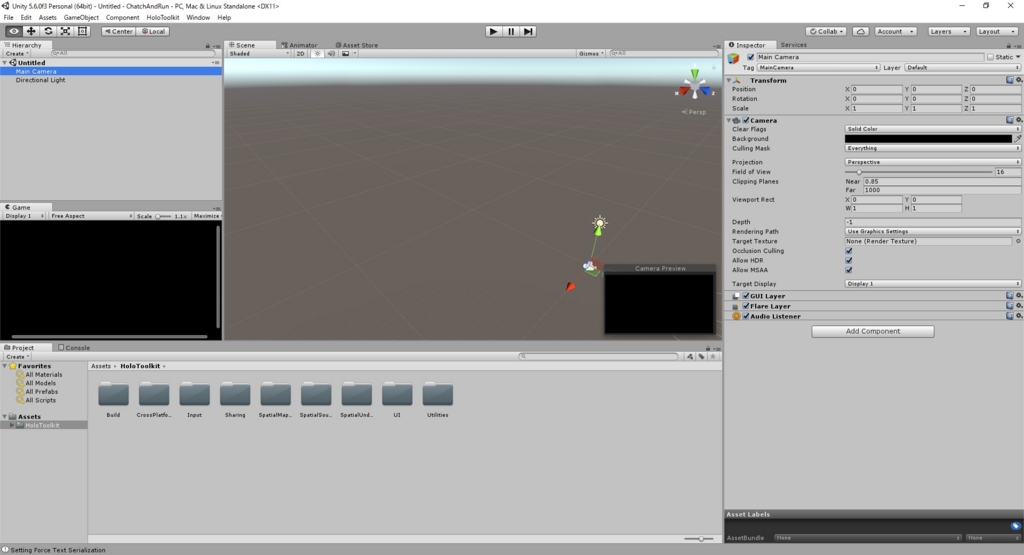Select the Rect transform tool

[82, 31]
